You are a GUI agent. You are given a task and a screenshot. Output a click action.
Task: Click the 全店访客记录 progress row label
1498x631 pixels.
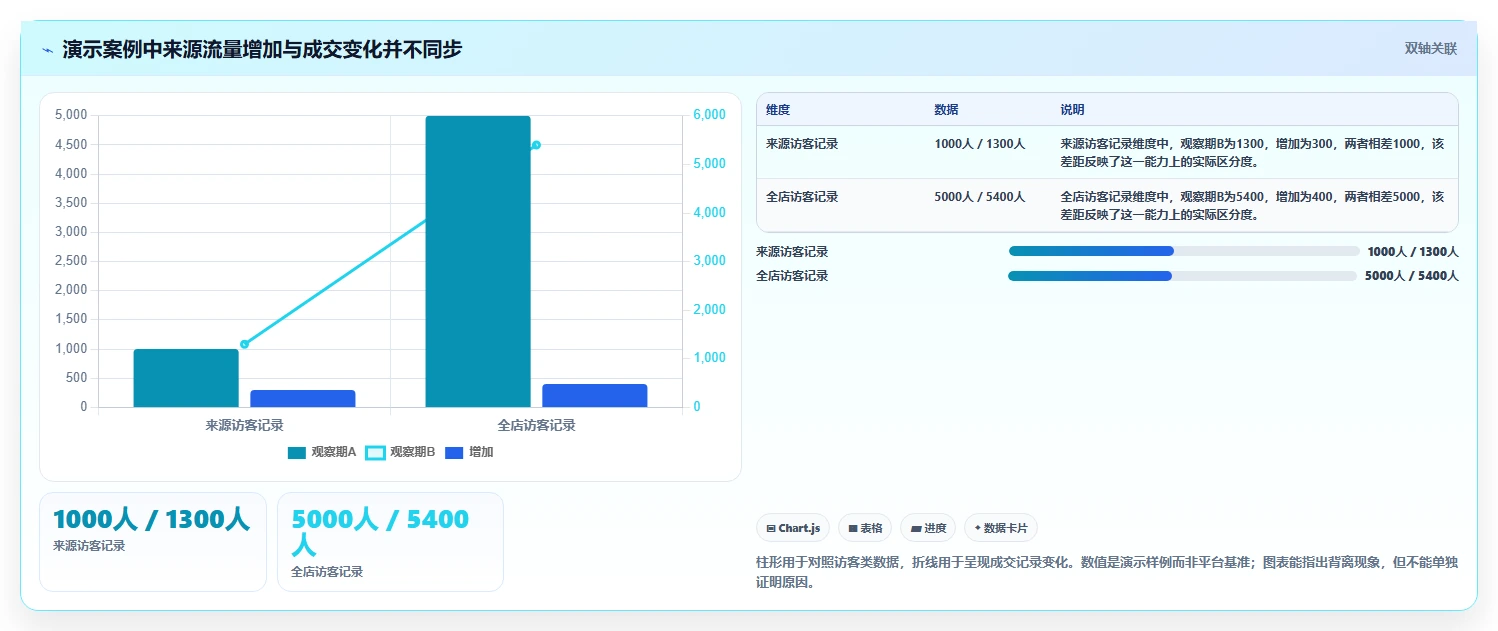(792, 276)
